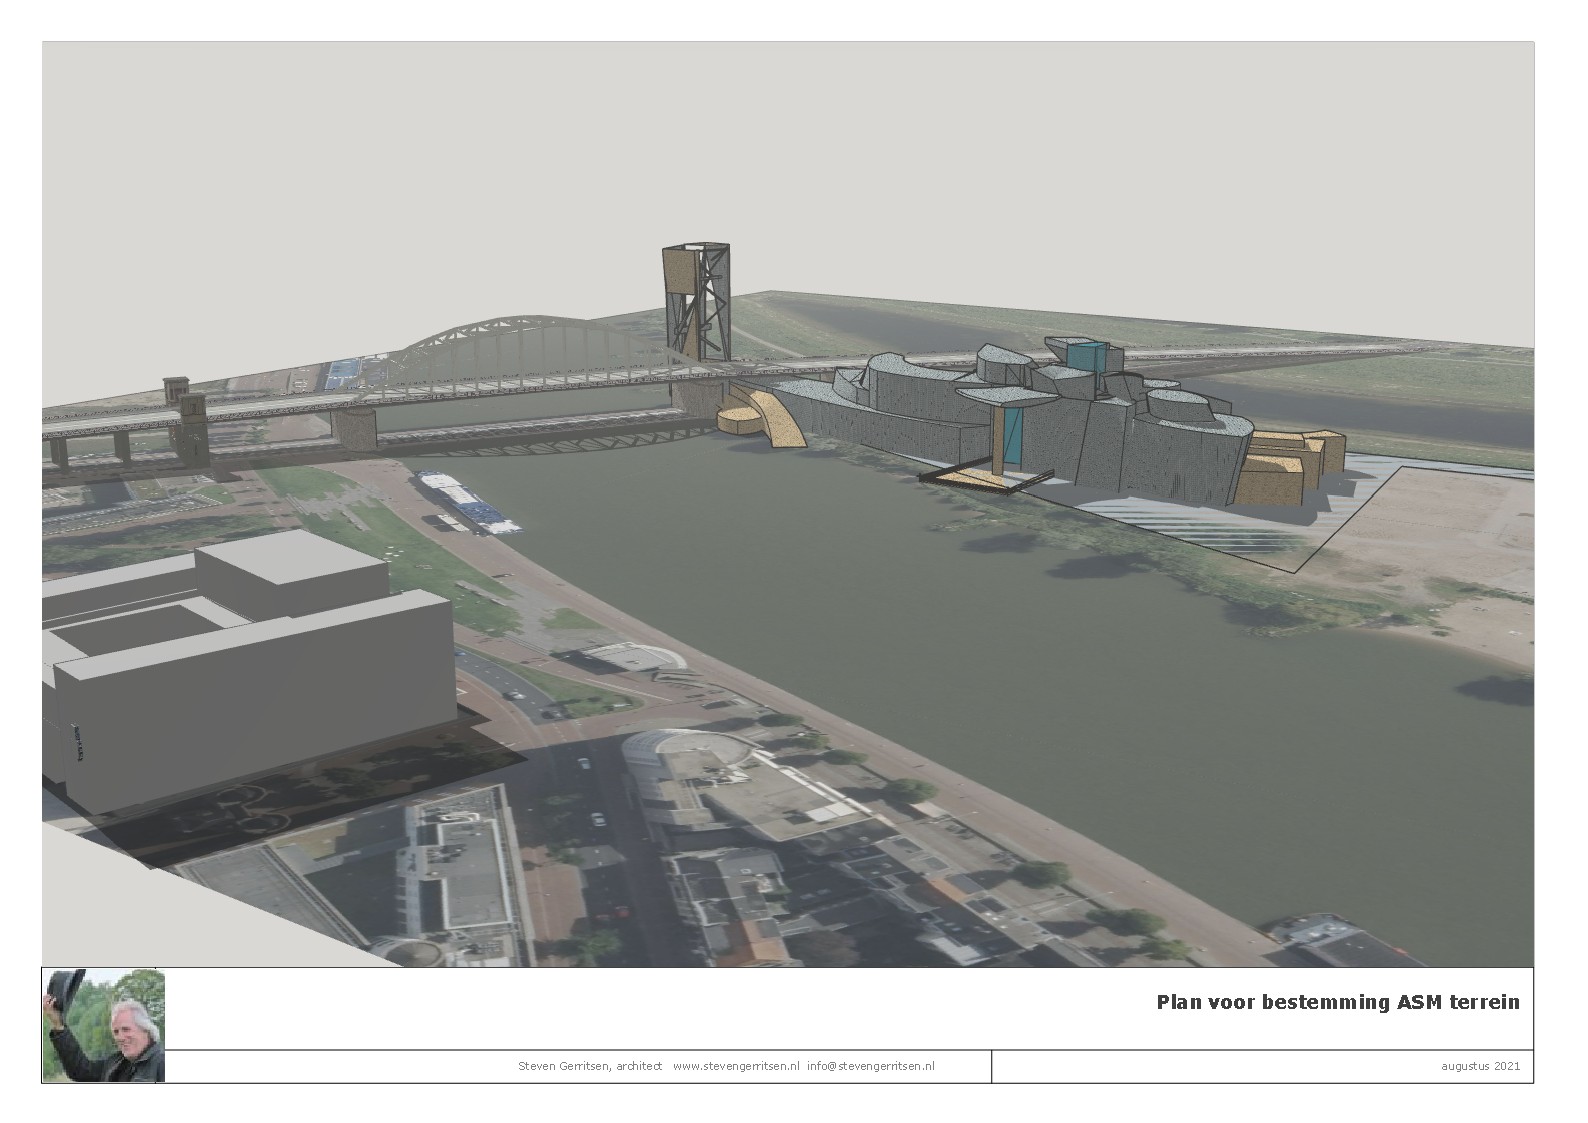The height and width of the screenshot is (1123, 1588).
Task: Select the blue glass box on the museum roof
Action: (x=1087, y=356)
